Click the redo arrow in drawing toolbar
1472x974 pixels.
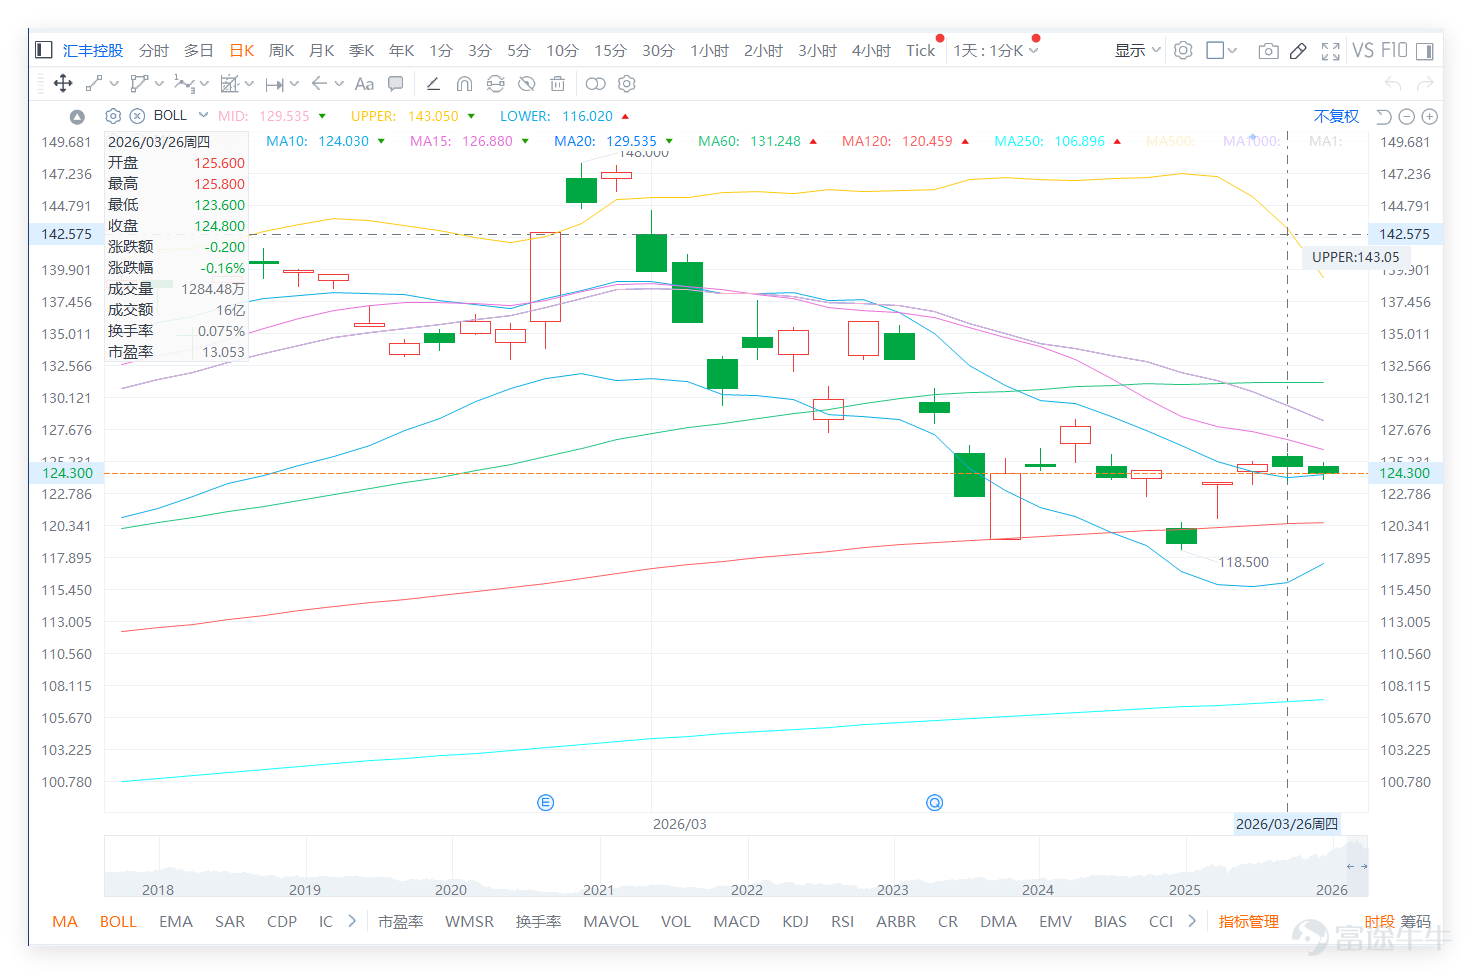click(x=1425, y=84)
